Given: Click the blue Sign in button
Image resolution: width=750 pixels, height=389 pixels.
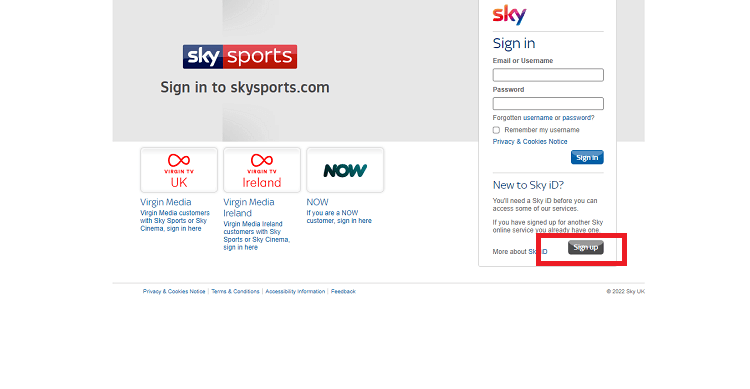Looking at the screenshot, I should (x=587, y=157).
